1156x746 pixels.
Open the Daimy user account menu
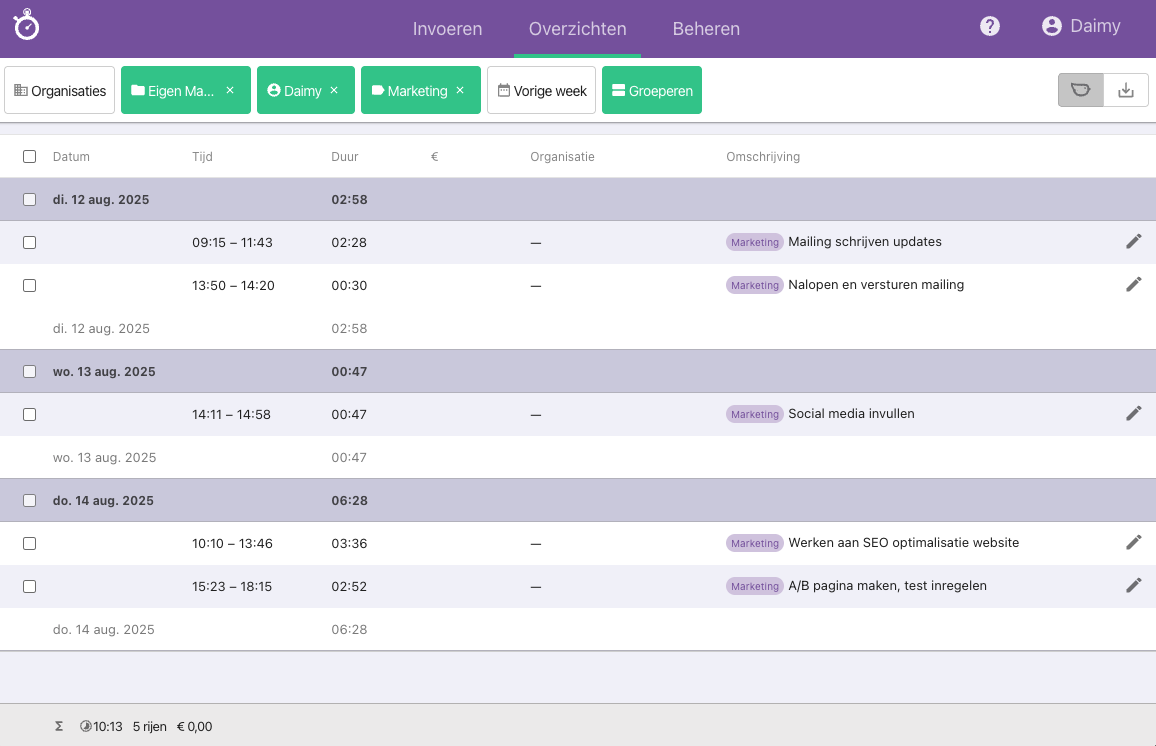[x=1081, y=27]
